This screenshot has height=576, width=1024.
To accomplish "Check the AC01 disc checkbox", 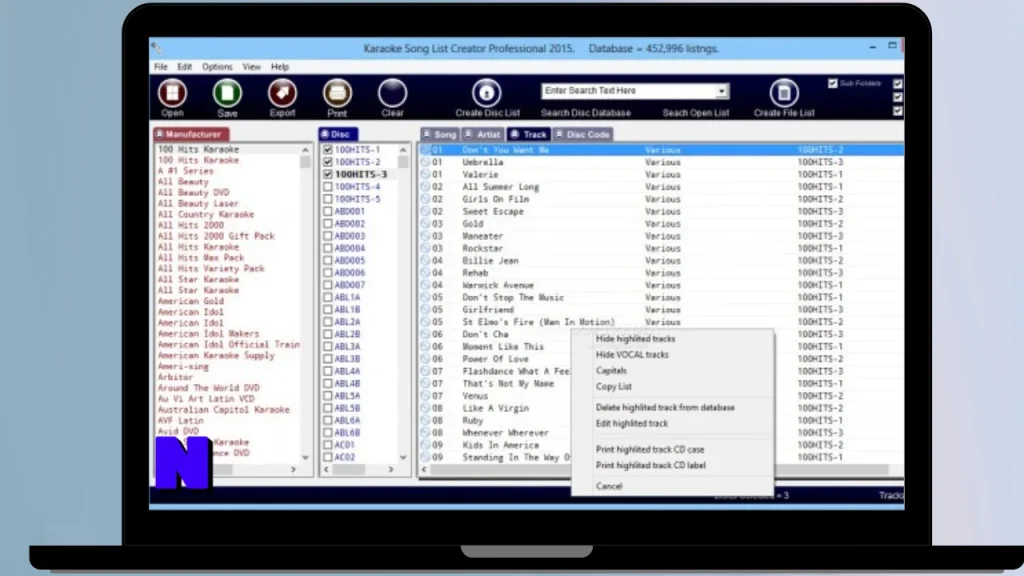I will tap(328, 445).
